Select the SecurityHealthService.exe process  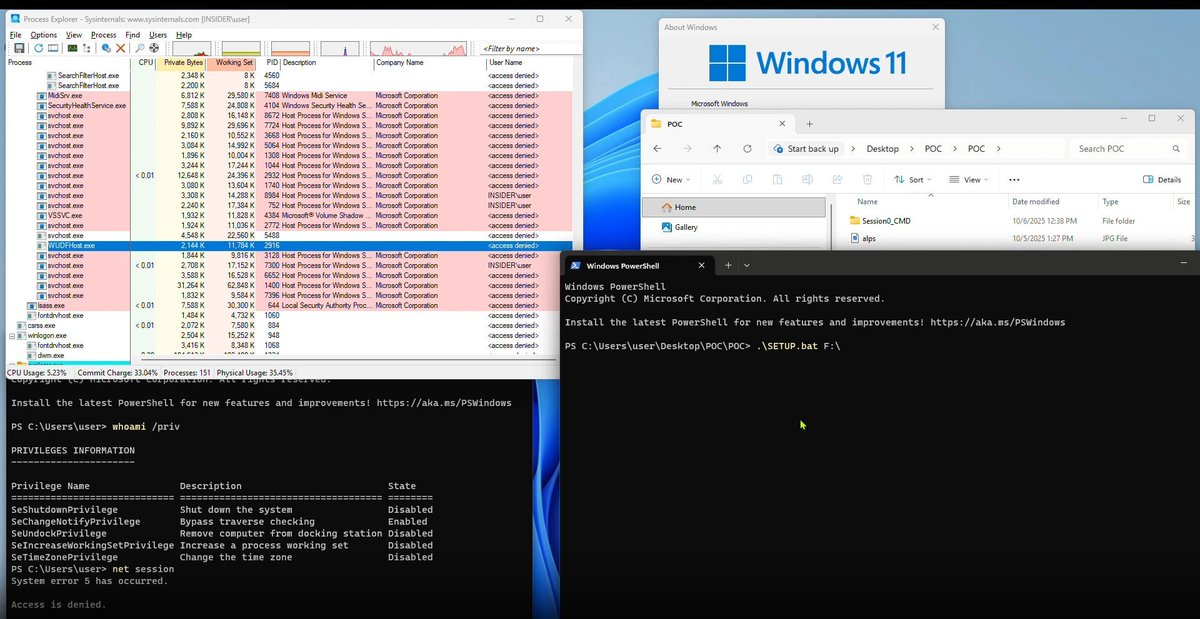point(289,105)
